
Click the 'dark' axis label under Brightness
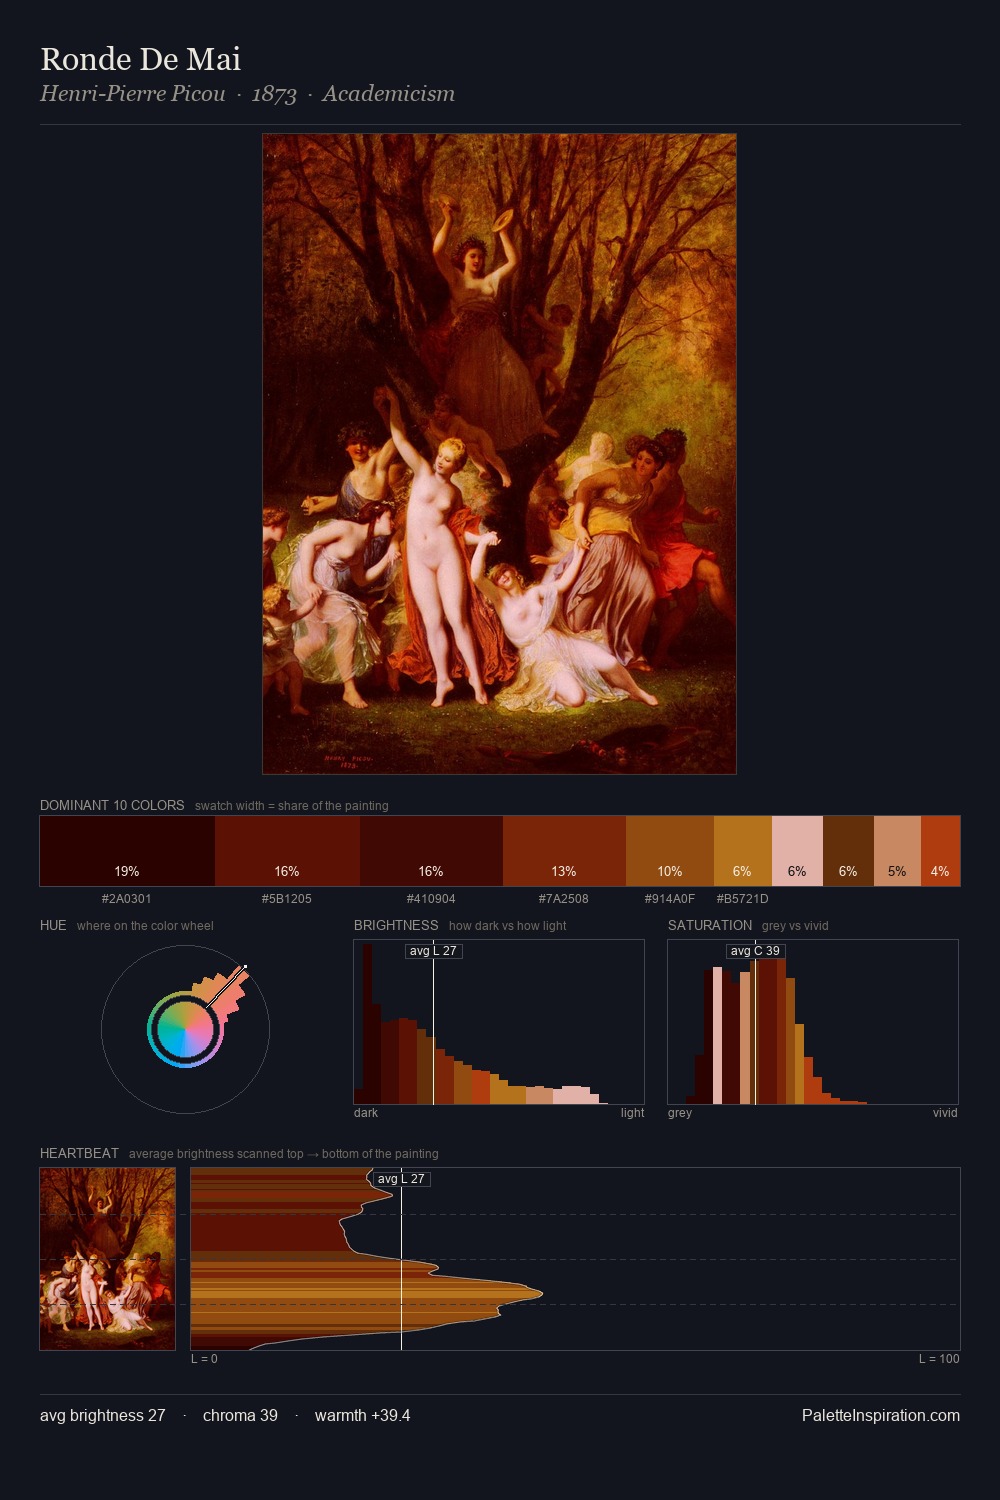tap(366, 1113)
